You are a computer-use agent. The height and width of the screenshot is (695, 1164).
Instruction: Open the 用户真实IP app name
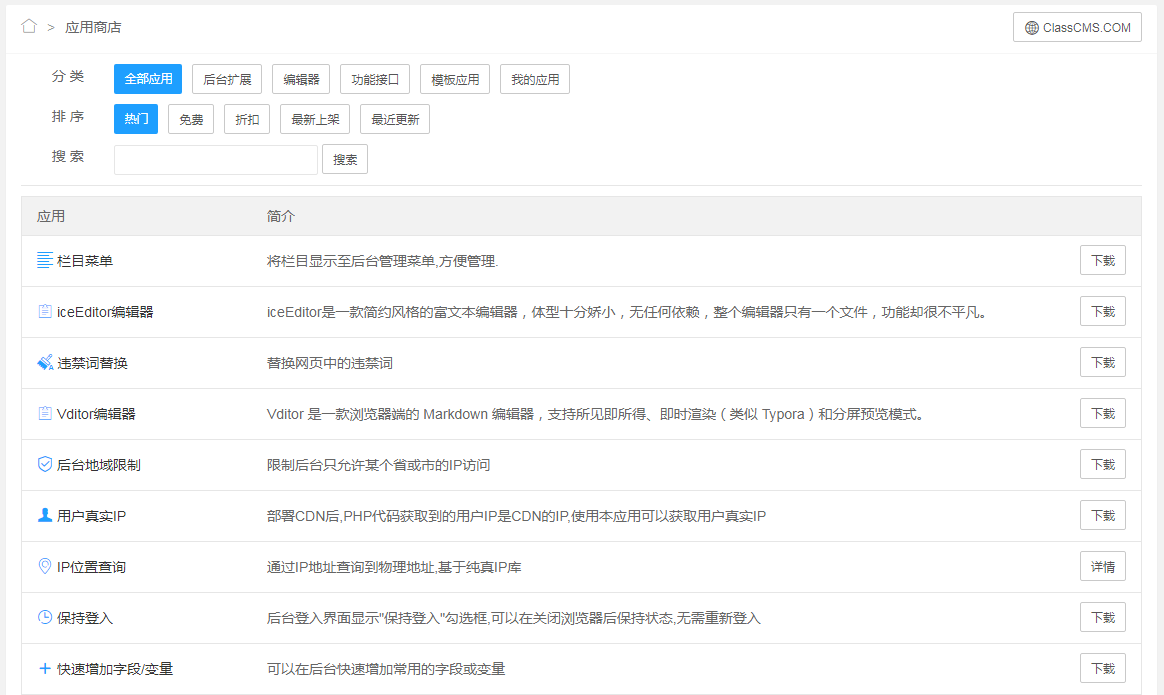tap(91, 516)
